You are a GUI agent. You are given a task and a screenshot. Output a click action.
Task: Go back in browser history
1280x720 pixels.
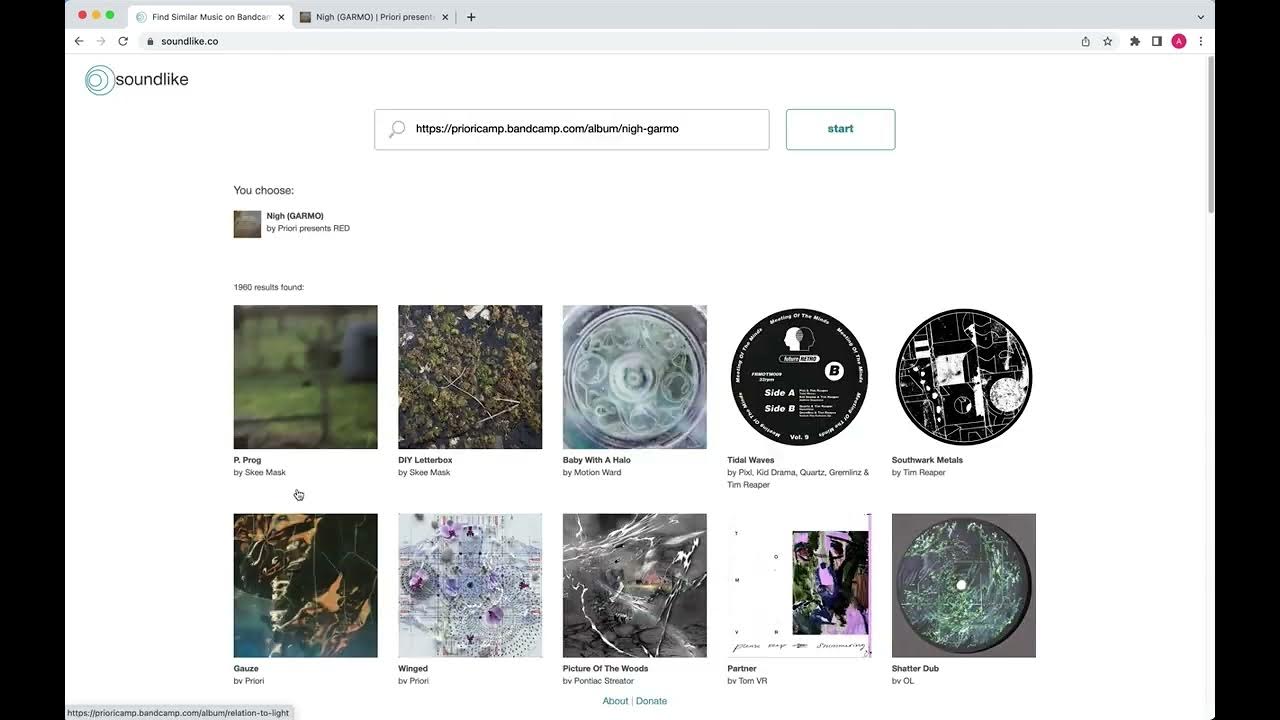(79, 41)
